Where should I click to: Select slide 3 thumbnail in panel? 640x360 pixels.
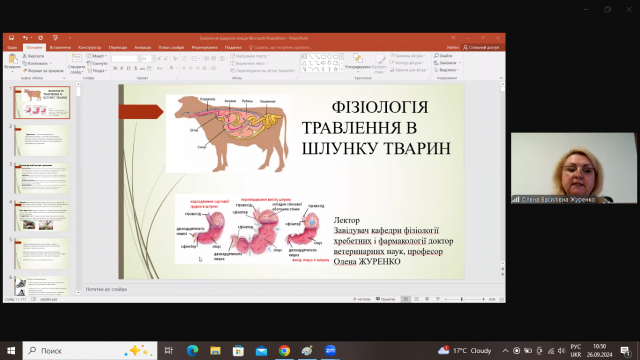tap(42, 178)
